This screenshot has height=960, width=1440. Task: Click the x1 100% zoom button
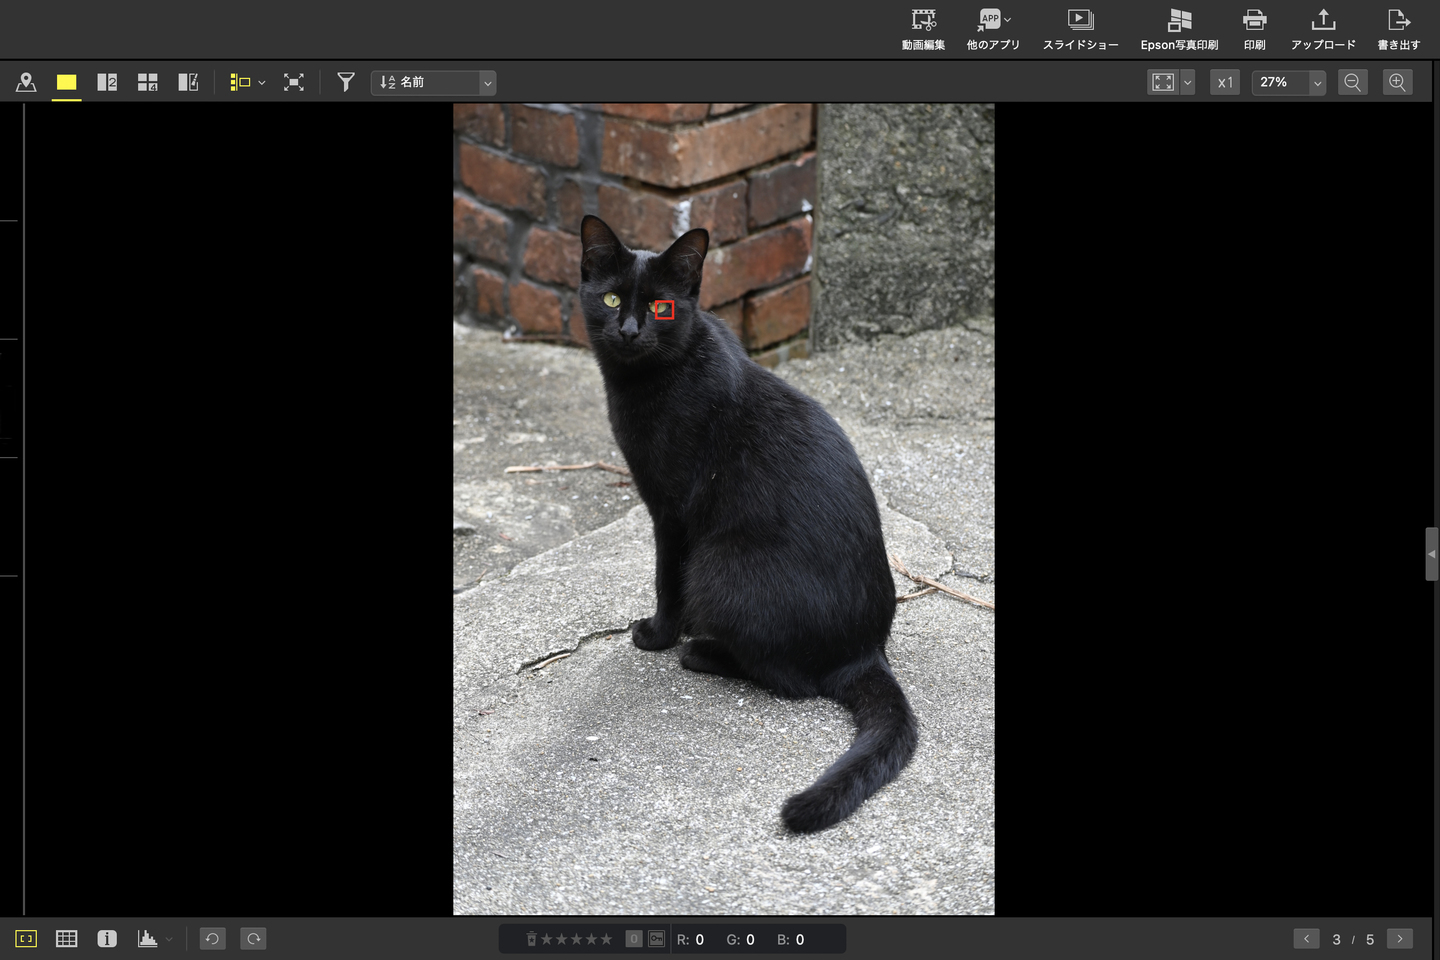pos(1225,83)
